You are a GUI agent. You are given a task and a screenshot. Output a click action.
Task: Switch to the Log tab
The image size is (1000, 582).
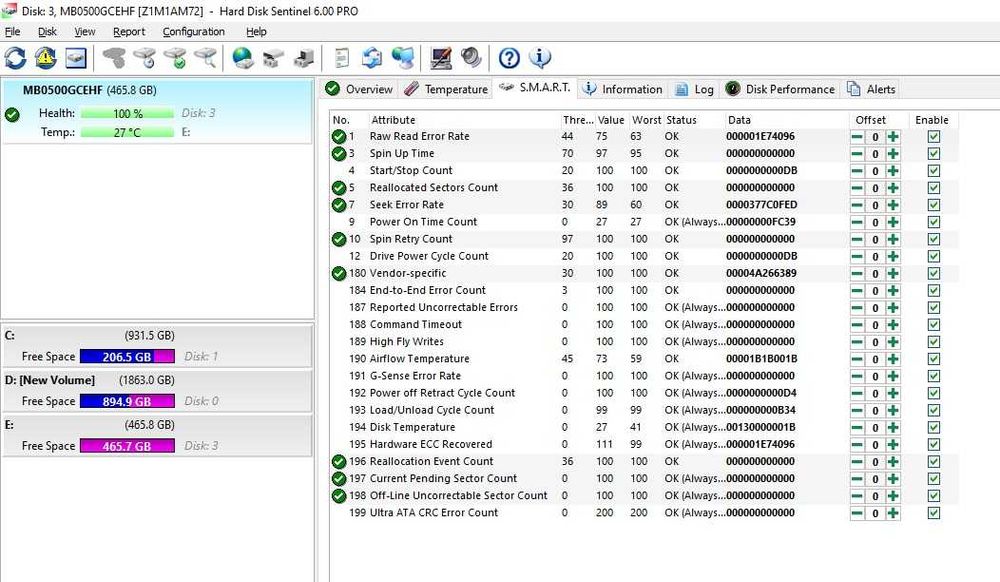[x=694, y=89]
